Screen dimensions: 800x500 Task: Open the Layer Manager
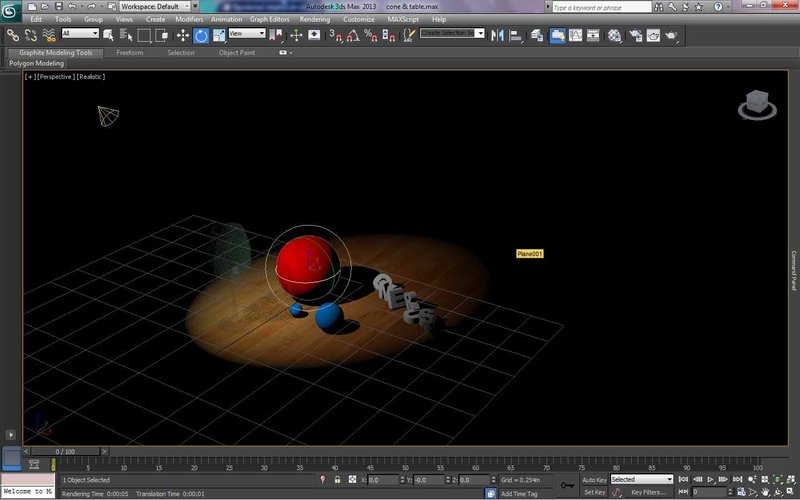pyautogui.click(x=536, y=35)
